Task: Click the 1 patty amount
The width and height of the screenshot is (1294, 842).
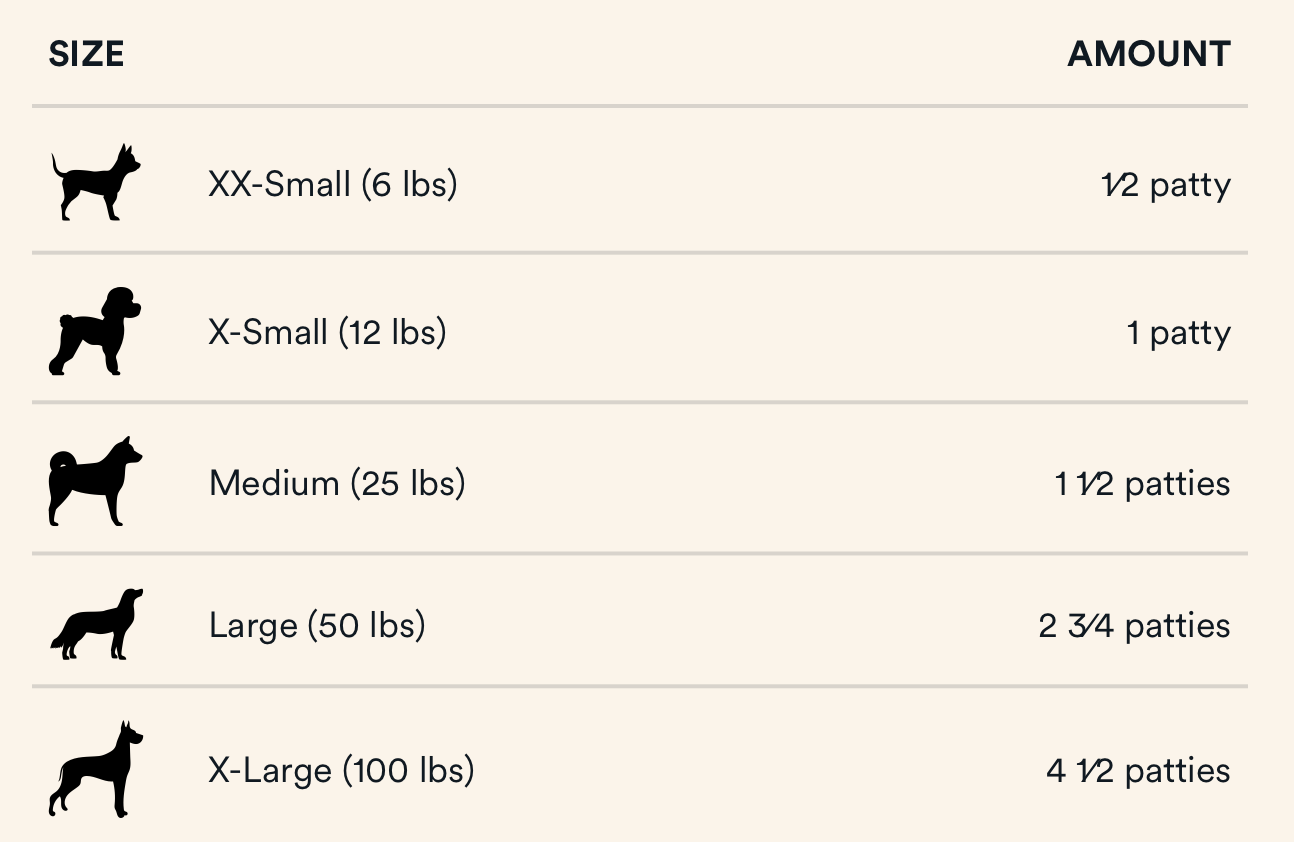Action: tap(1179, 332)
